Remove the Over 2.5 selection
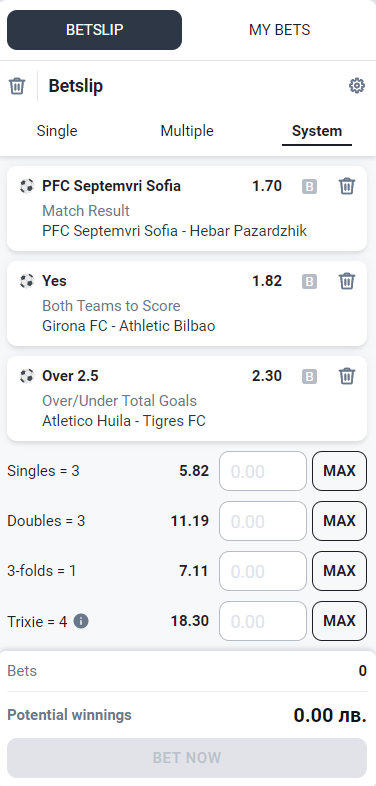 point(347,376)
